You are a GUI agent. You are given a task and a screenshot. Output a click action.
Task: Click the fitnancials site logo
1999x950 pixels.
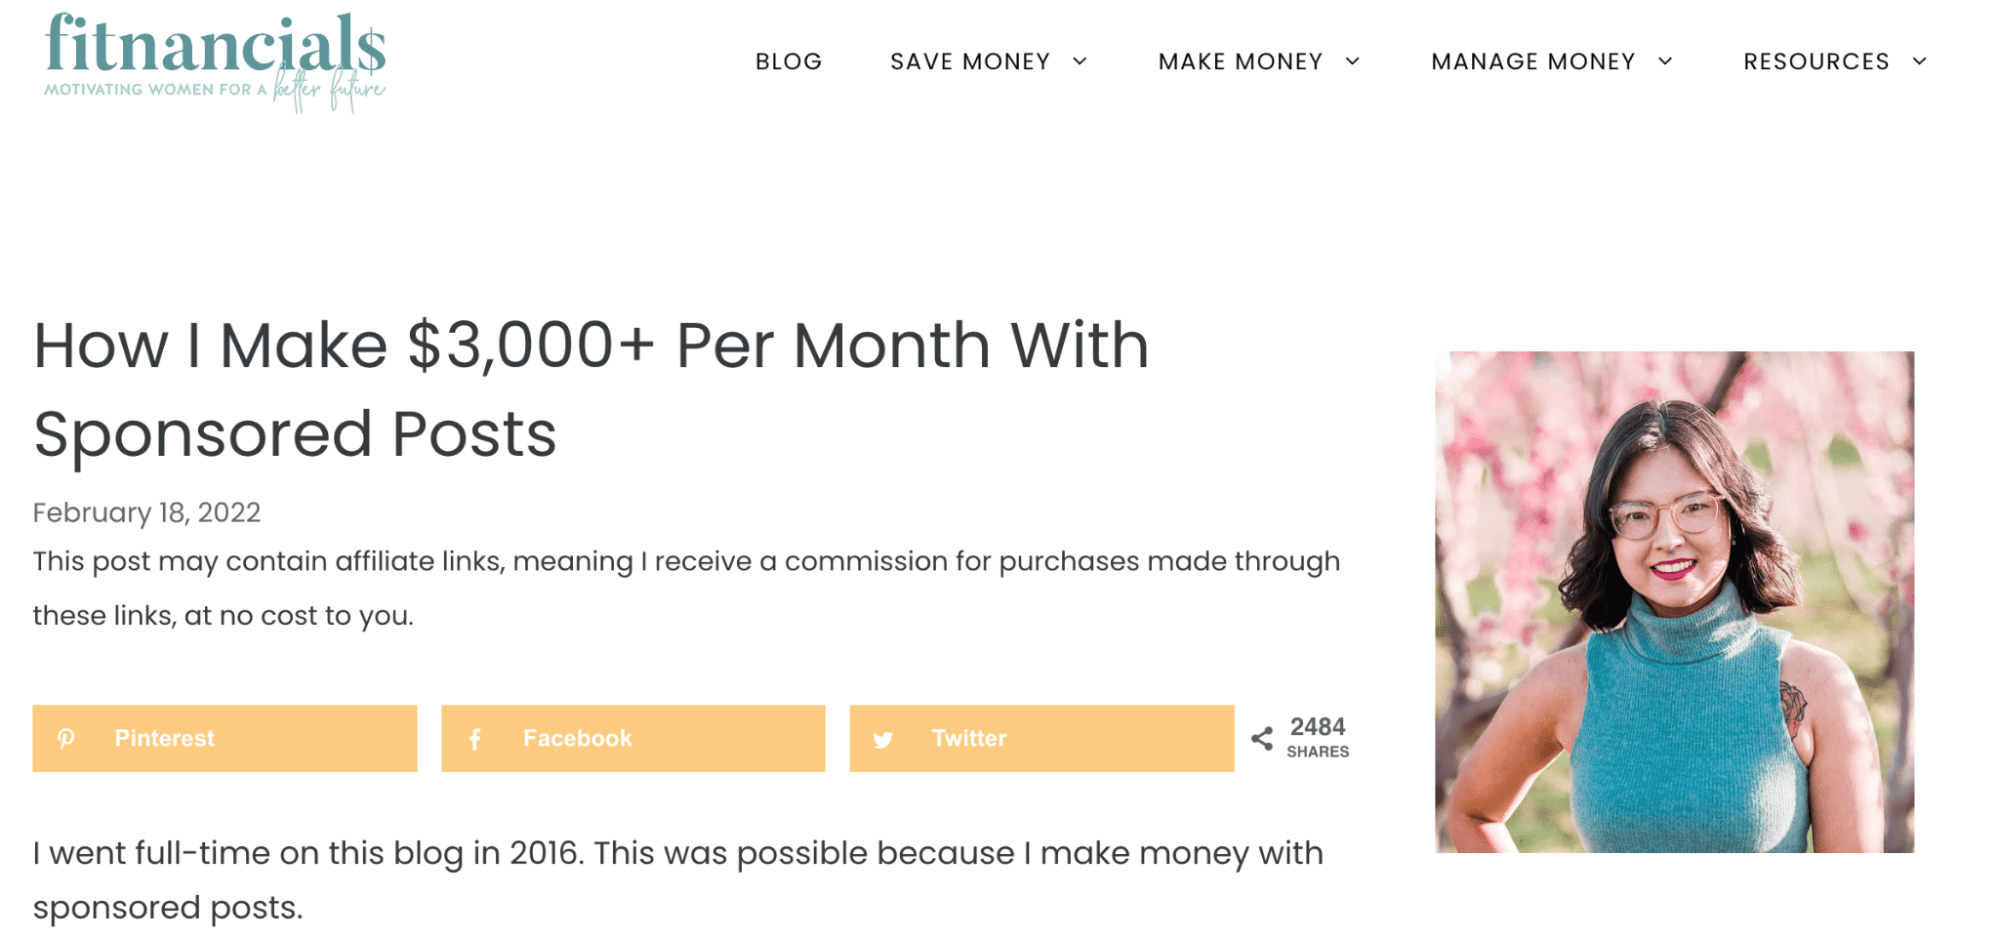pos(215,60)
